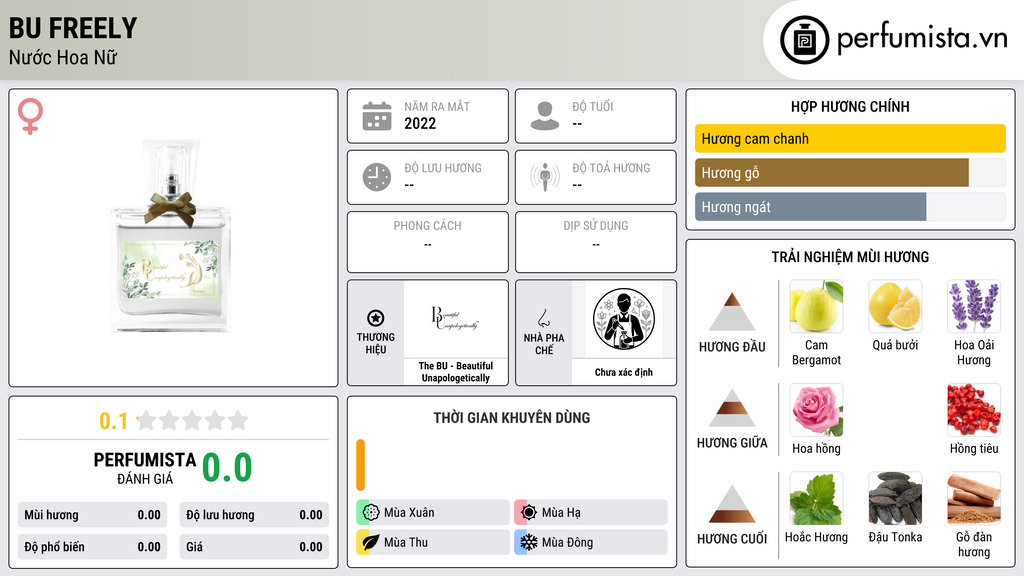Click the Thời gian khuyên dùng heading
The height and width of the screenshot is (576, 1024).
tap(512, 418)
